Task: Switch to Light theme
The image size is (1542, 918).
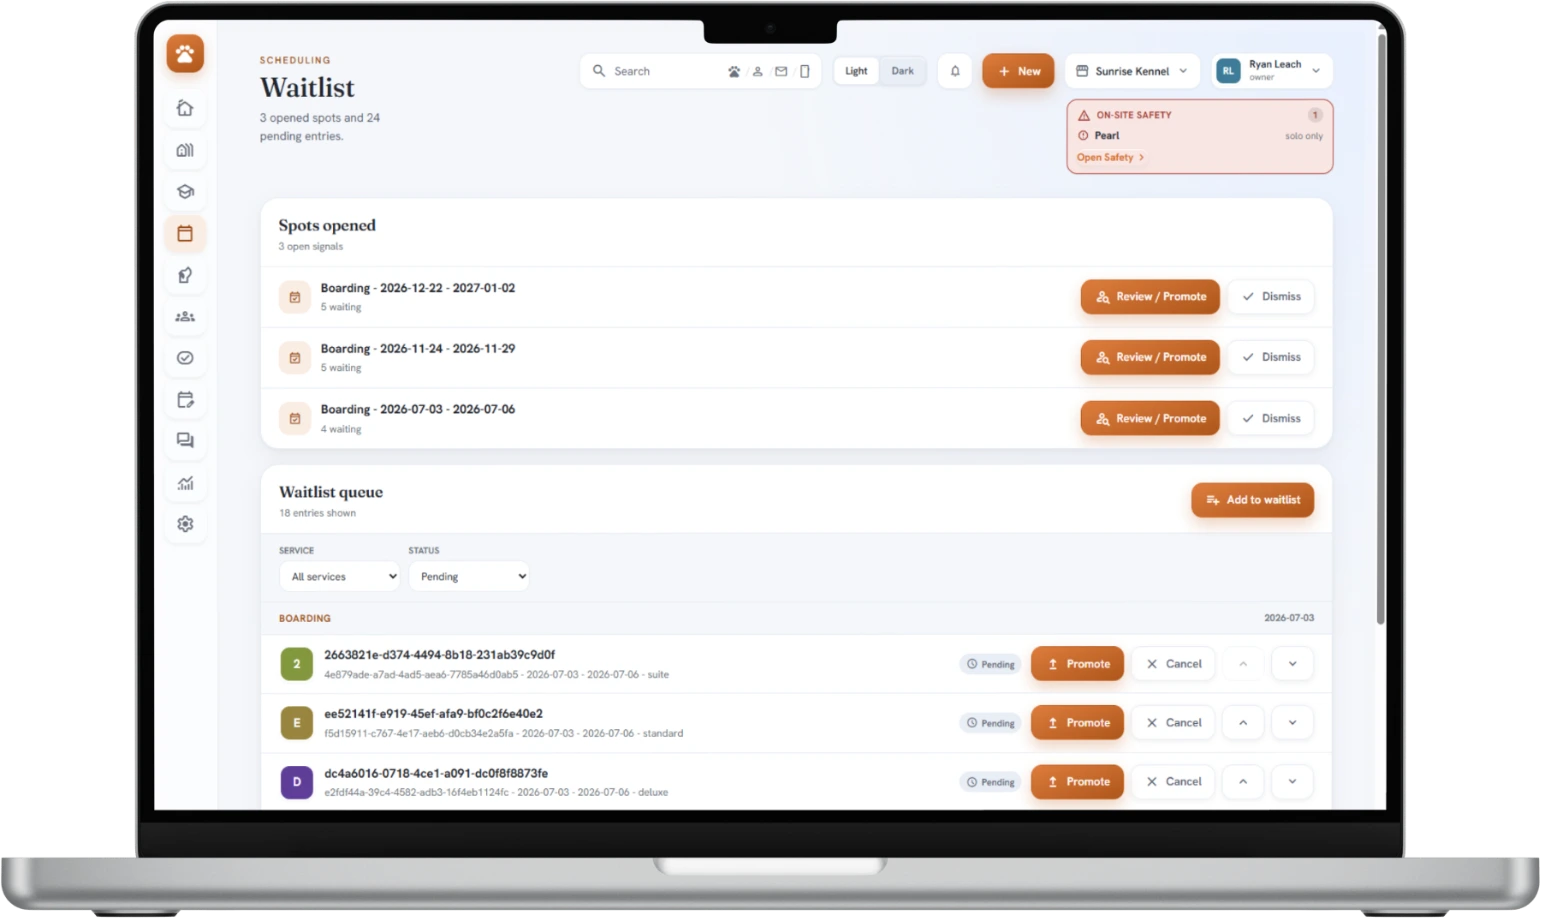Action: (x=856, y=71)
